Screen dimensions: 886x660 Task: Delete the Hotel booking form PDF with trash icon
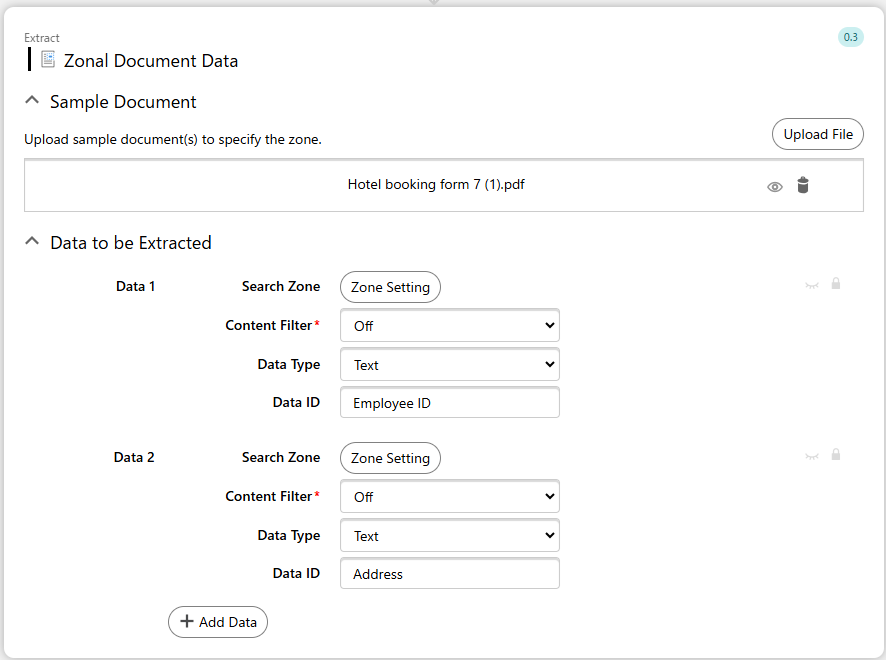(802, 185)
